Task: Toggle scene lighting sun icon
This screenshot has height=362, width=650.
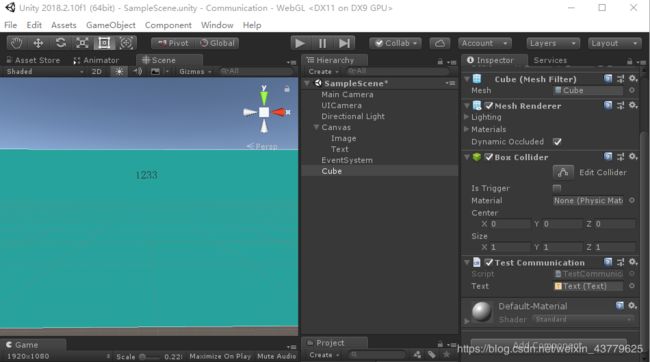Action: click(x=119, y=71)
